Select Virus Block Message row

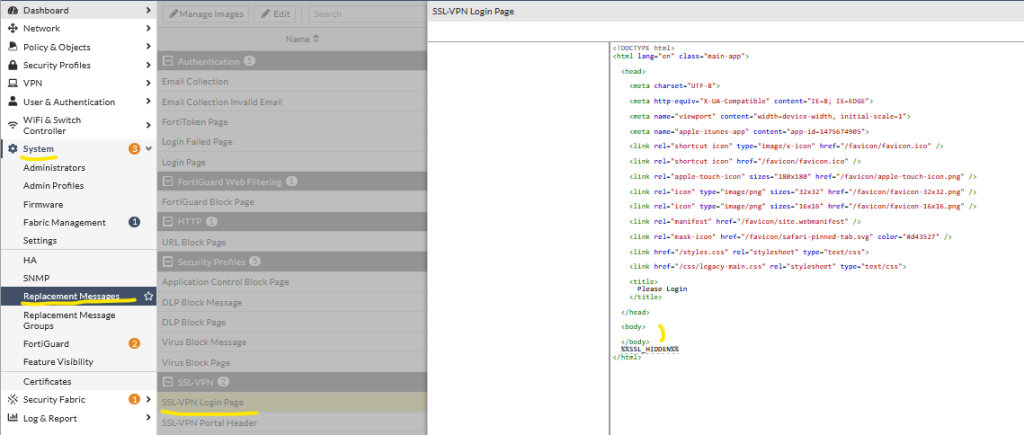[292, 342]
